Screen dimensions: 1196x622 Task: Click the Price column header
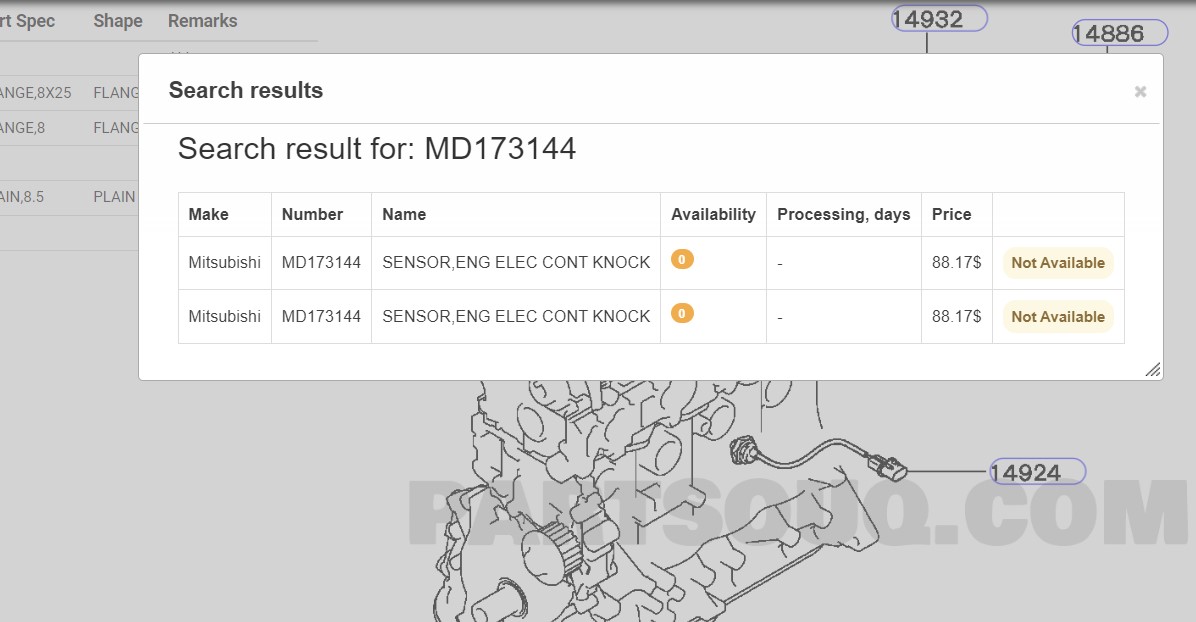(x=951, y=214)
